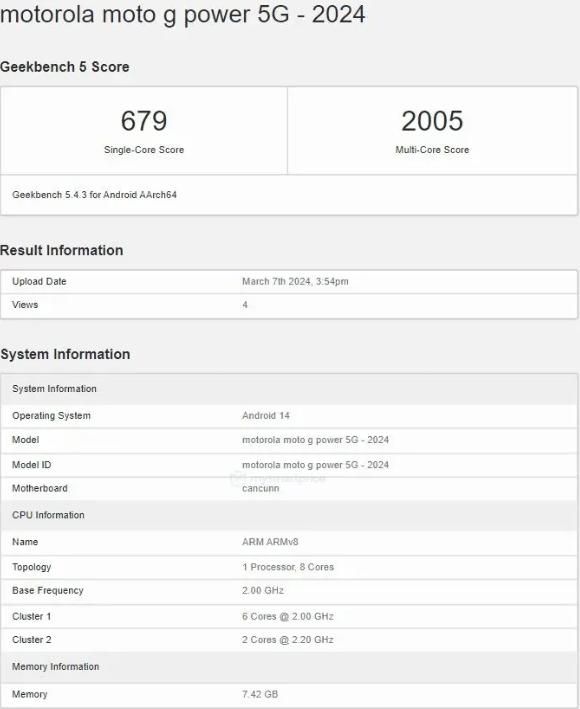580x709 pixels.
Task: Click the 2005 multi-core score value
Action: (x=432, y=121)
